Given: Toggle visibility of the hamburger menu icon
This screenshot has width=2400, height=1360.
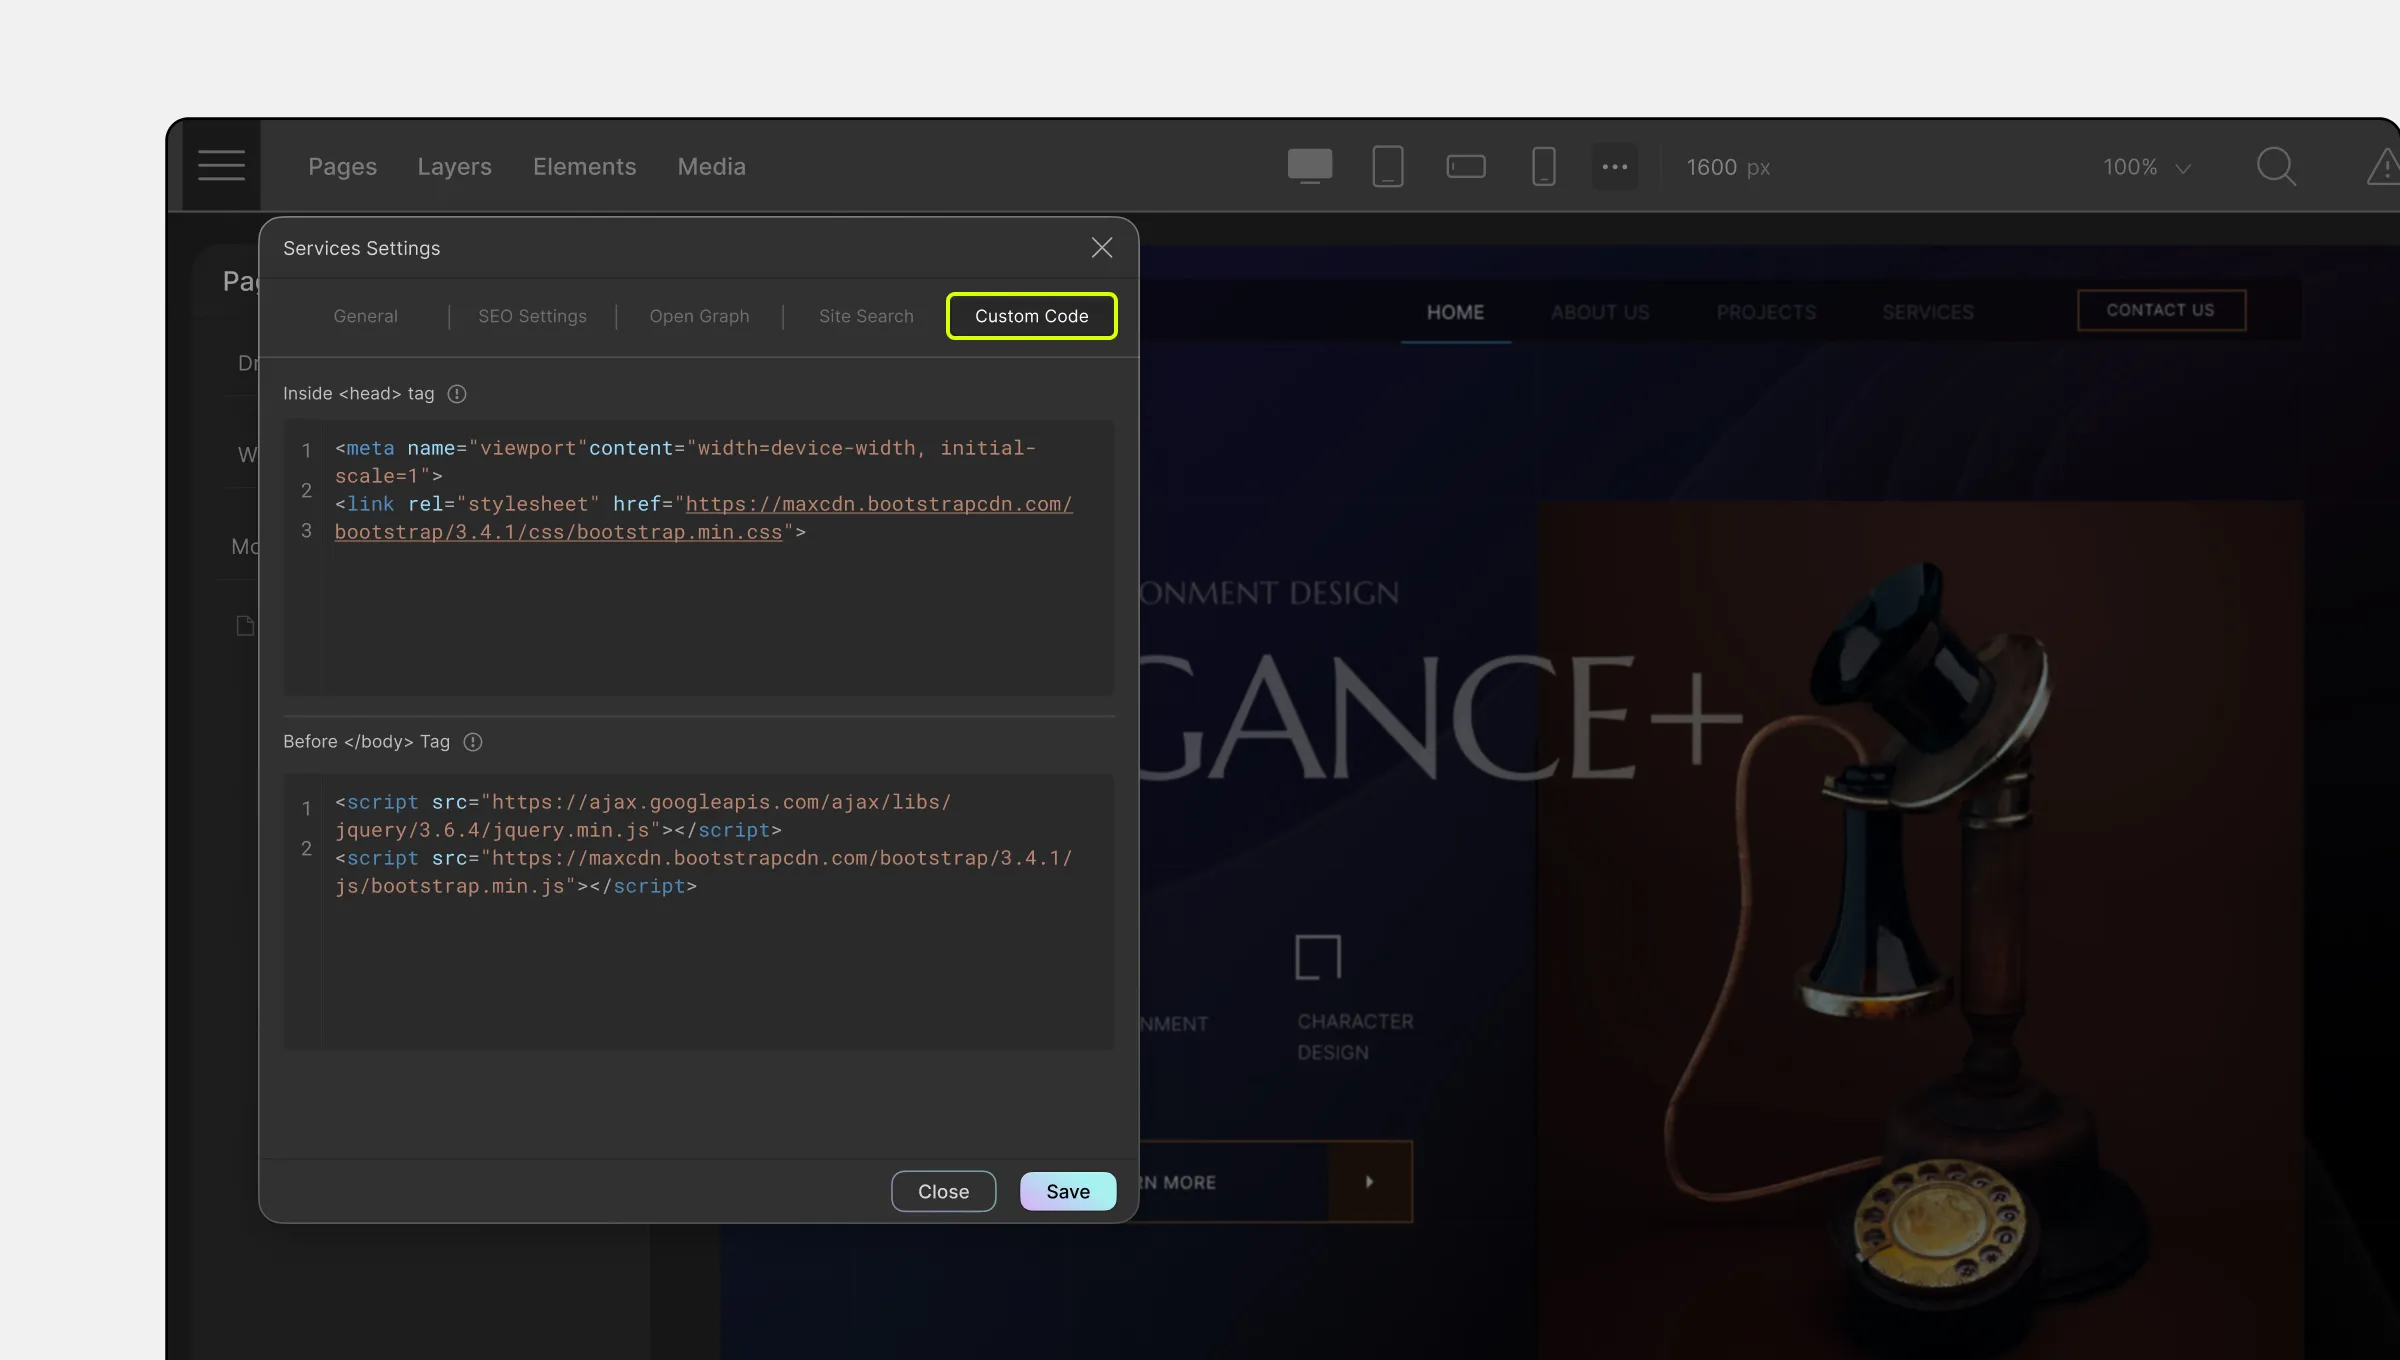Looking at the screenshot, I should click(223, 165).
